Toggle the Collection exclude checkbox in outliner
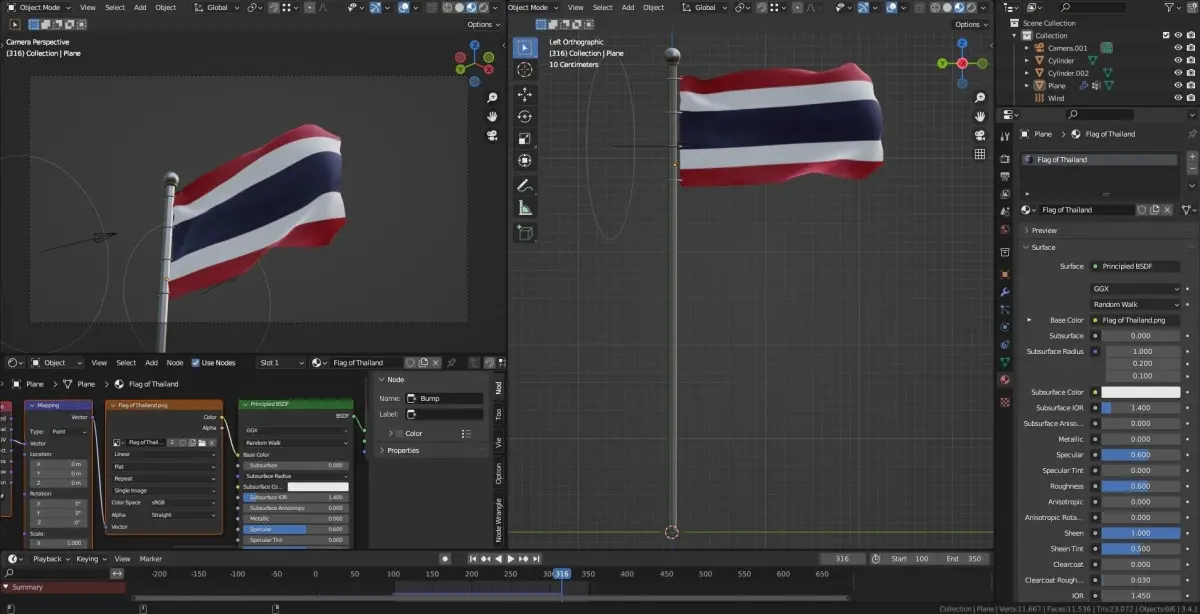 pyautogui.click(x=1166, y=35)
